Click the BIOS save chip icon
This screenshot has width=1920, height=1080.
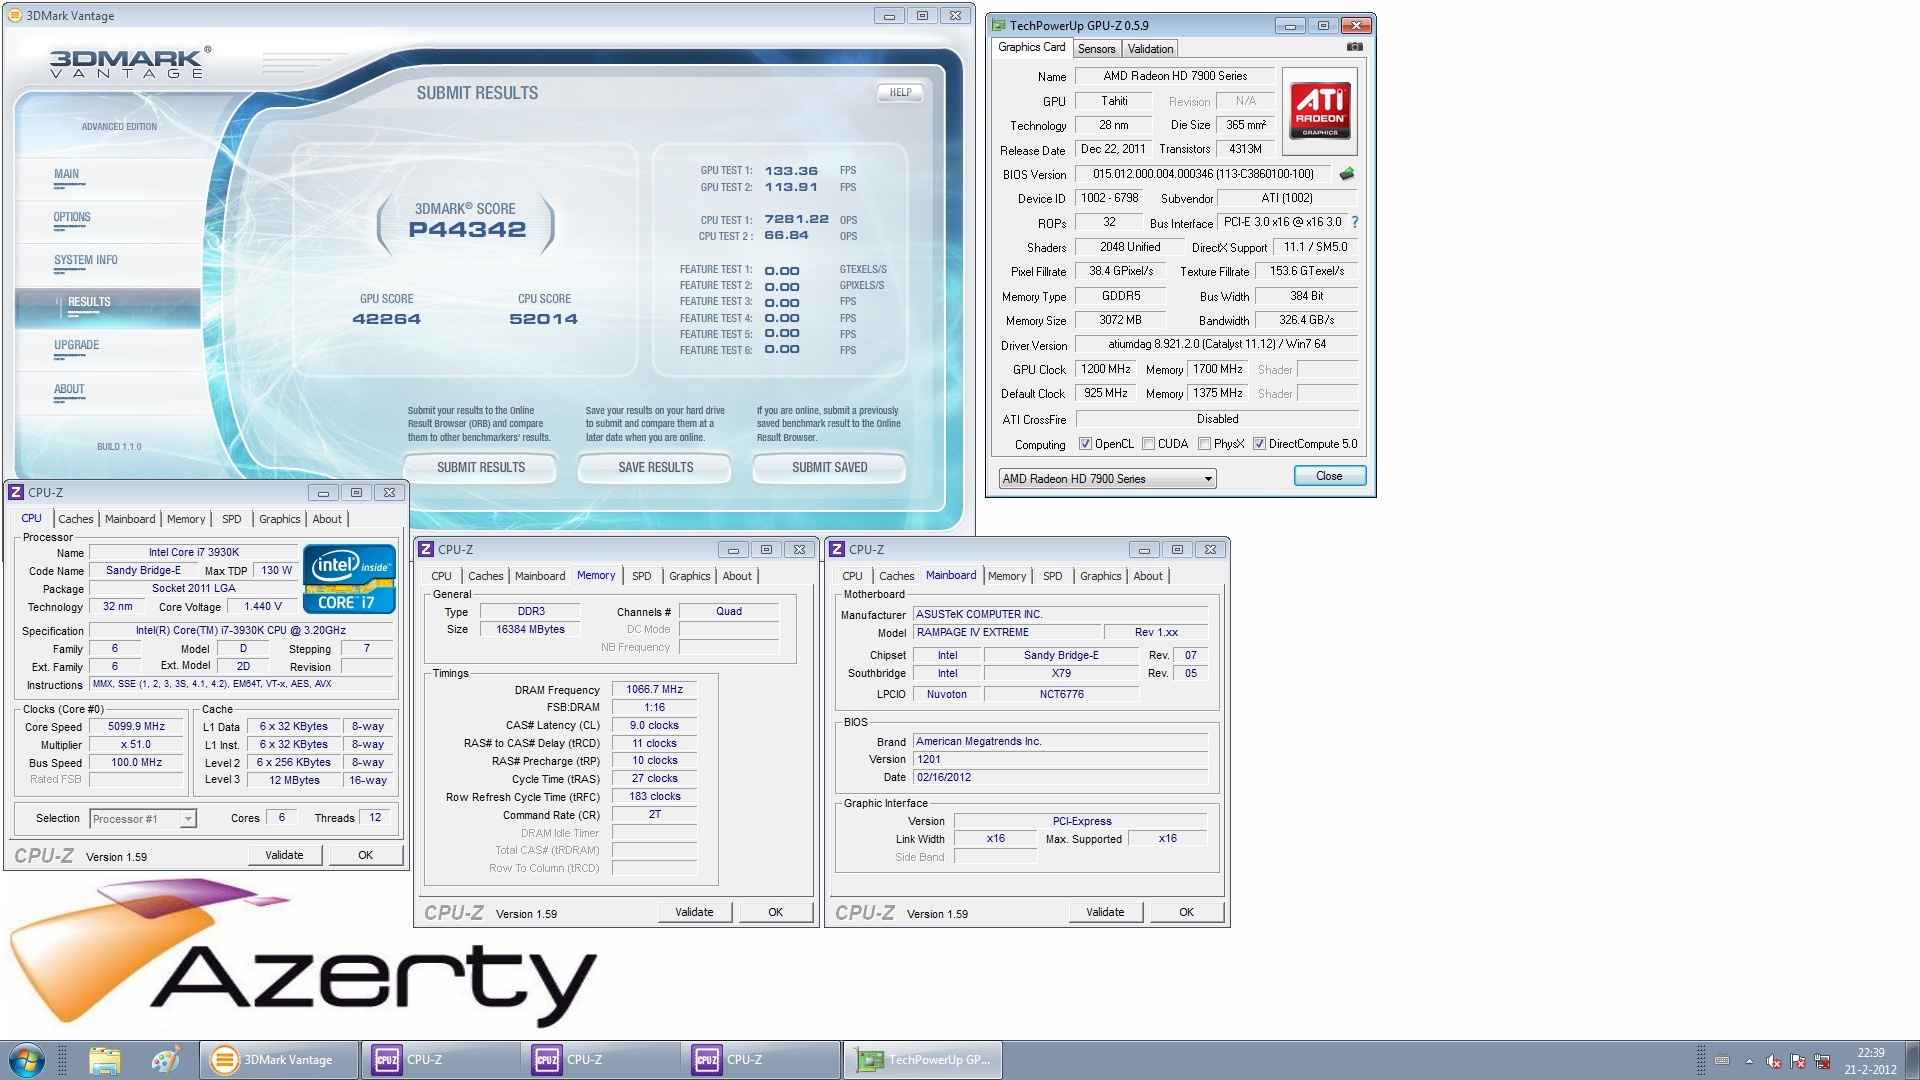click(x=1347, y=174)
